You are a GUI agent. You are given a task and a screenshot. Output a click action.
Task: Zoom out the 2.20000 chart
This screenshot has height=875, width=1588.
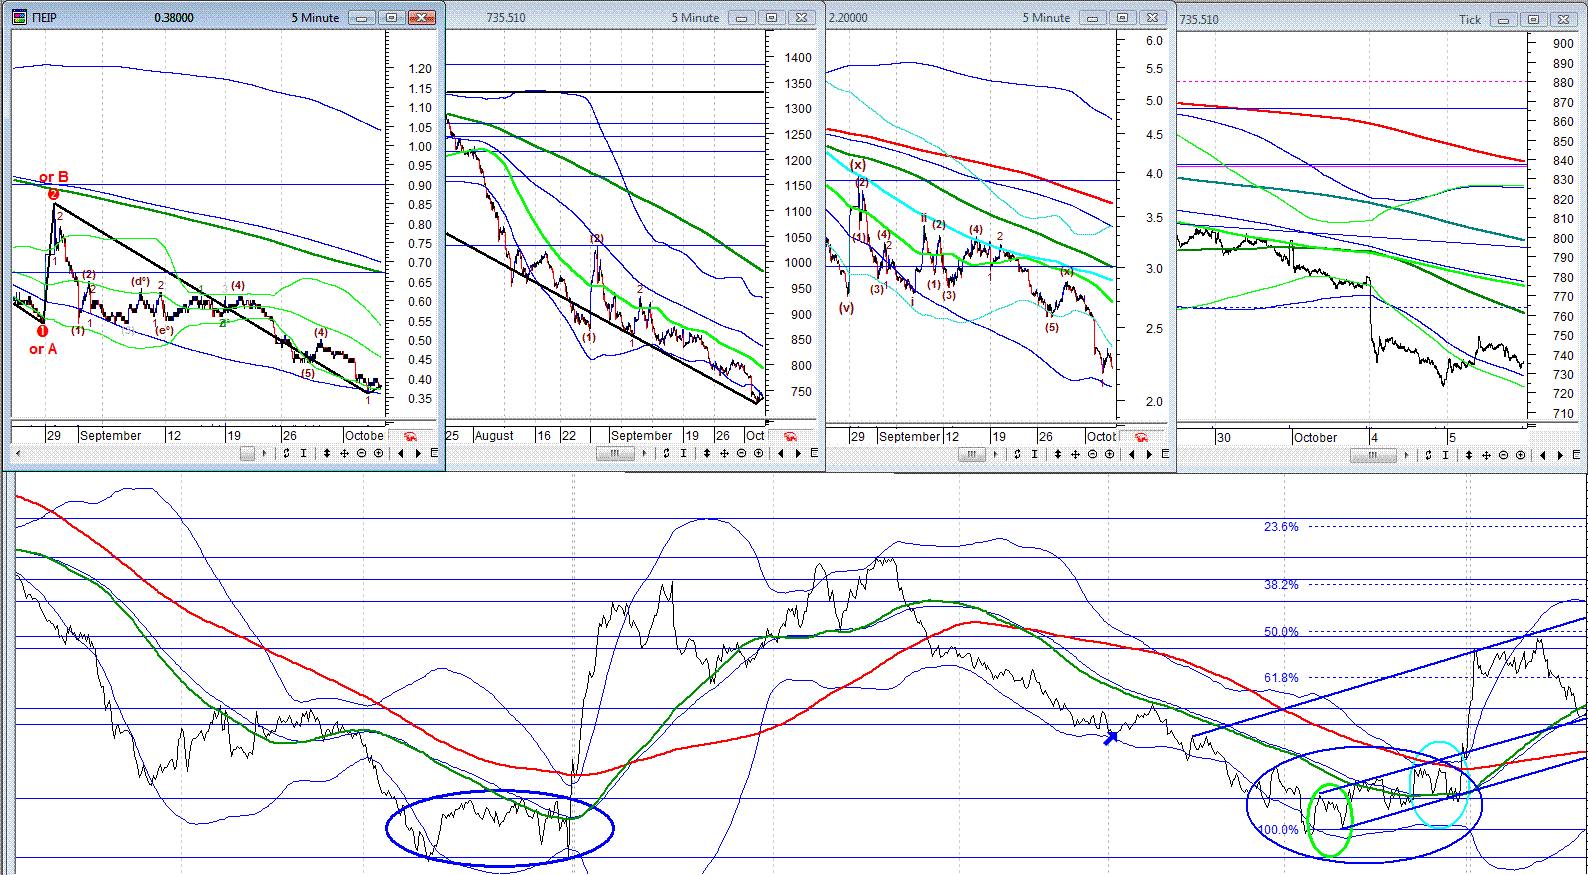tap(1092, 454)
